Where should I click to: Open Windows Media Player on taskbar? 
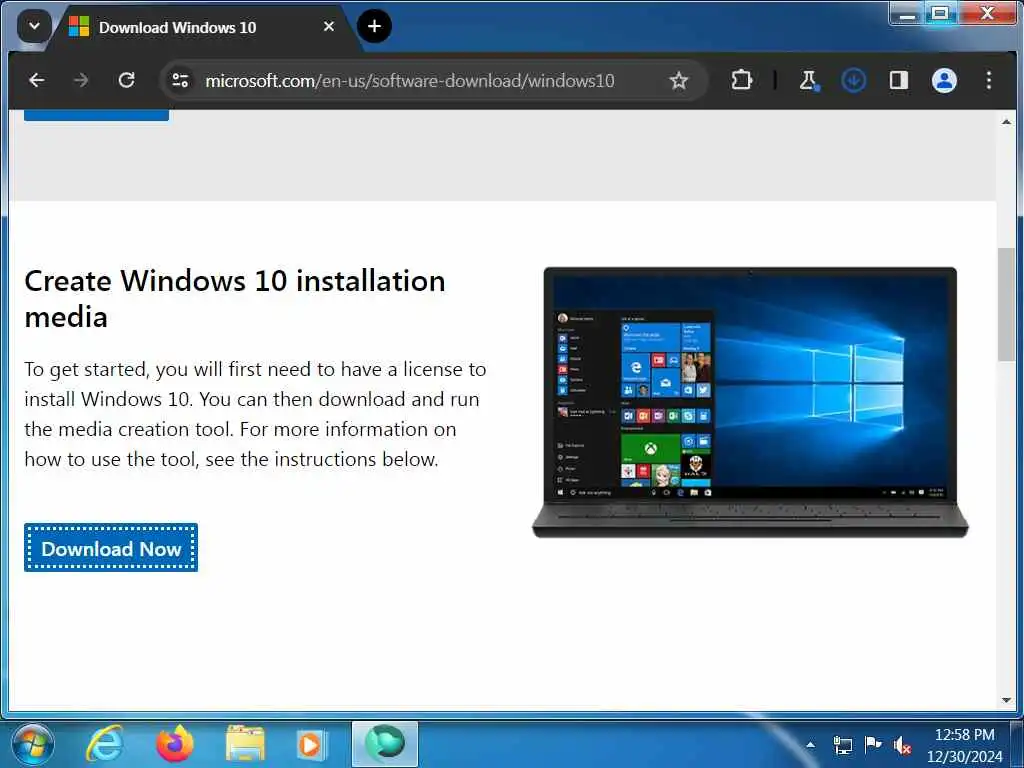coord(311,744)
